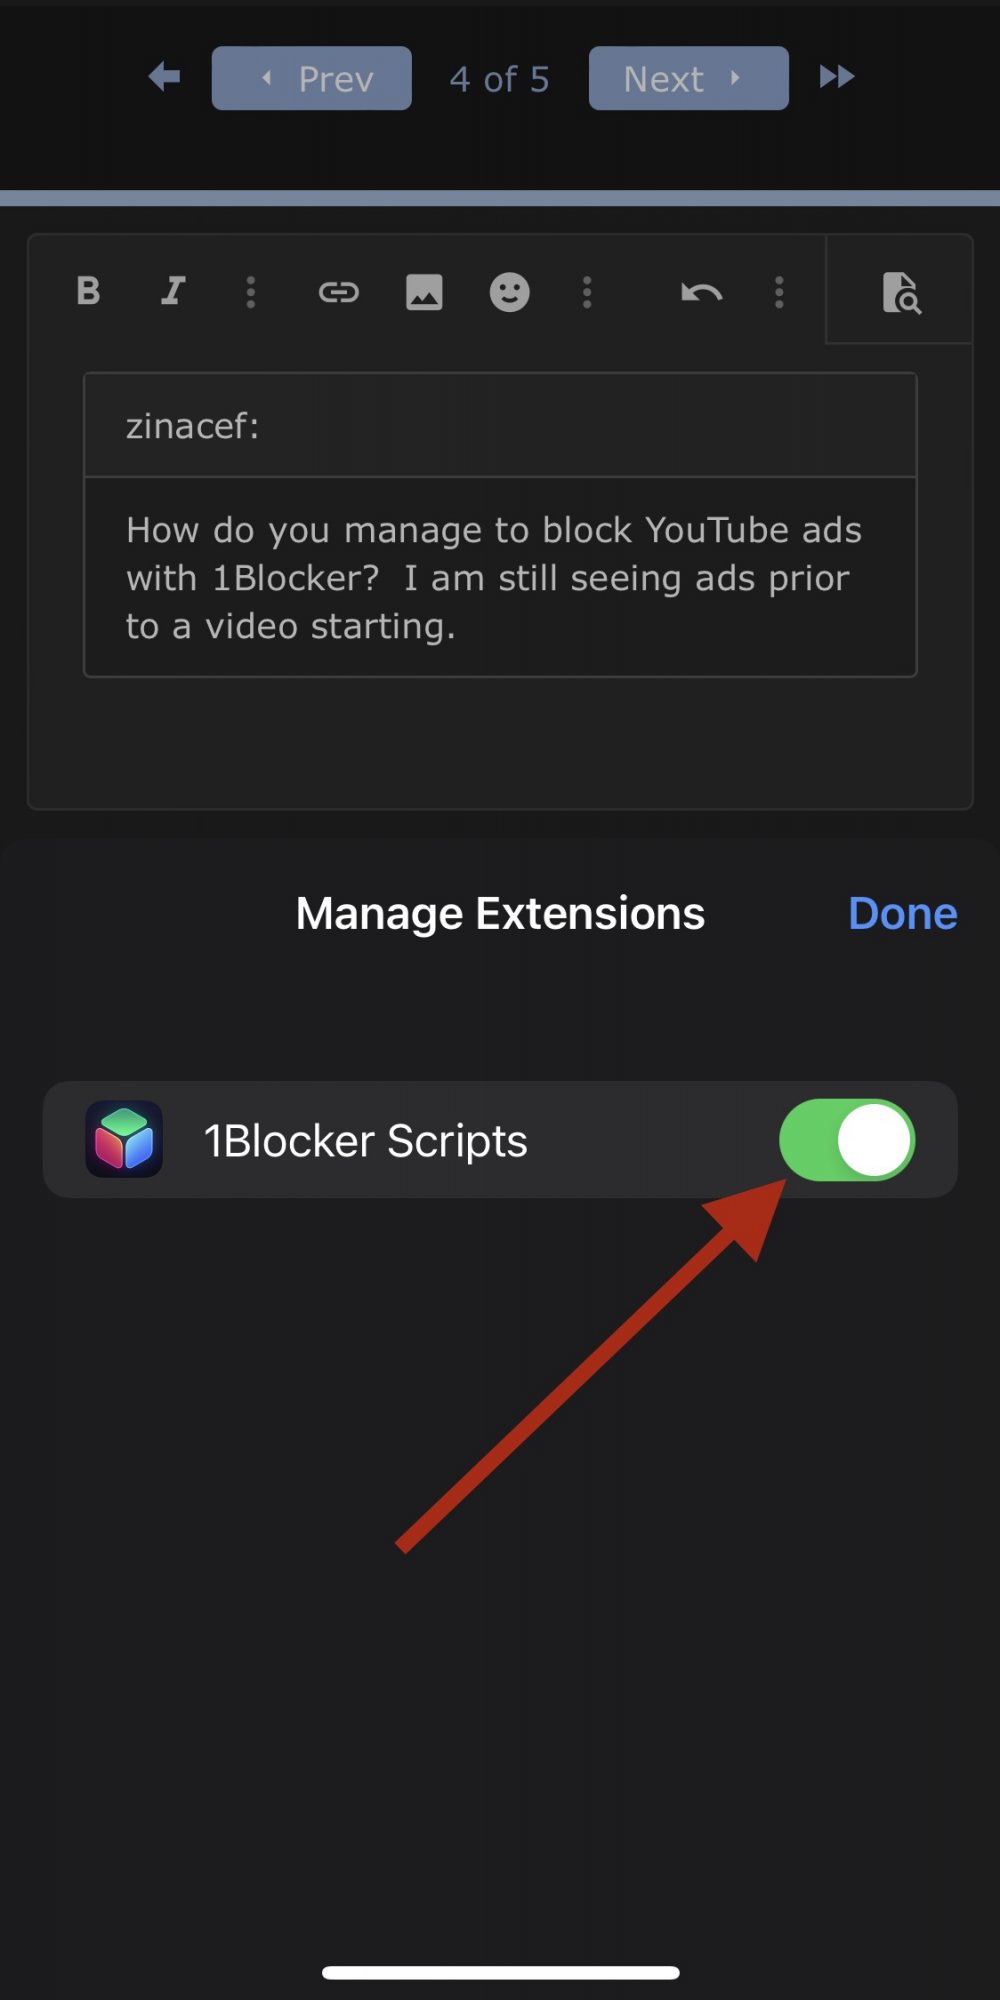Viewport: 1000px width, 2000px height.
Task: Tap Done to close Manage Extensions
Action: 902,913
